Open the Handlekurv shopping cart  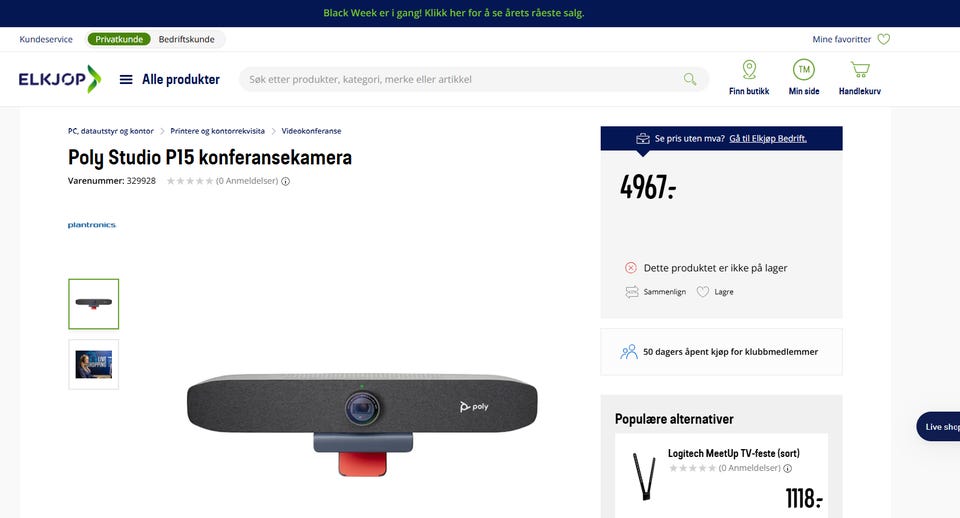[x=860, y=70]
